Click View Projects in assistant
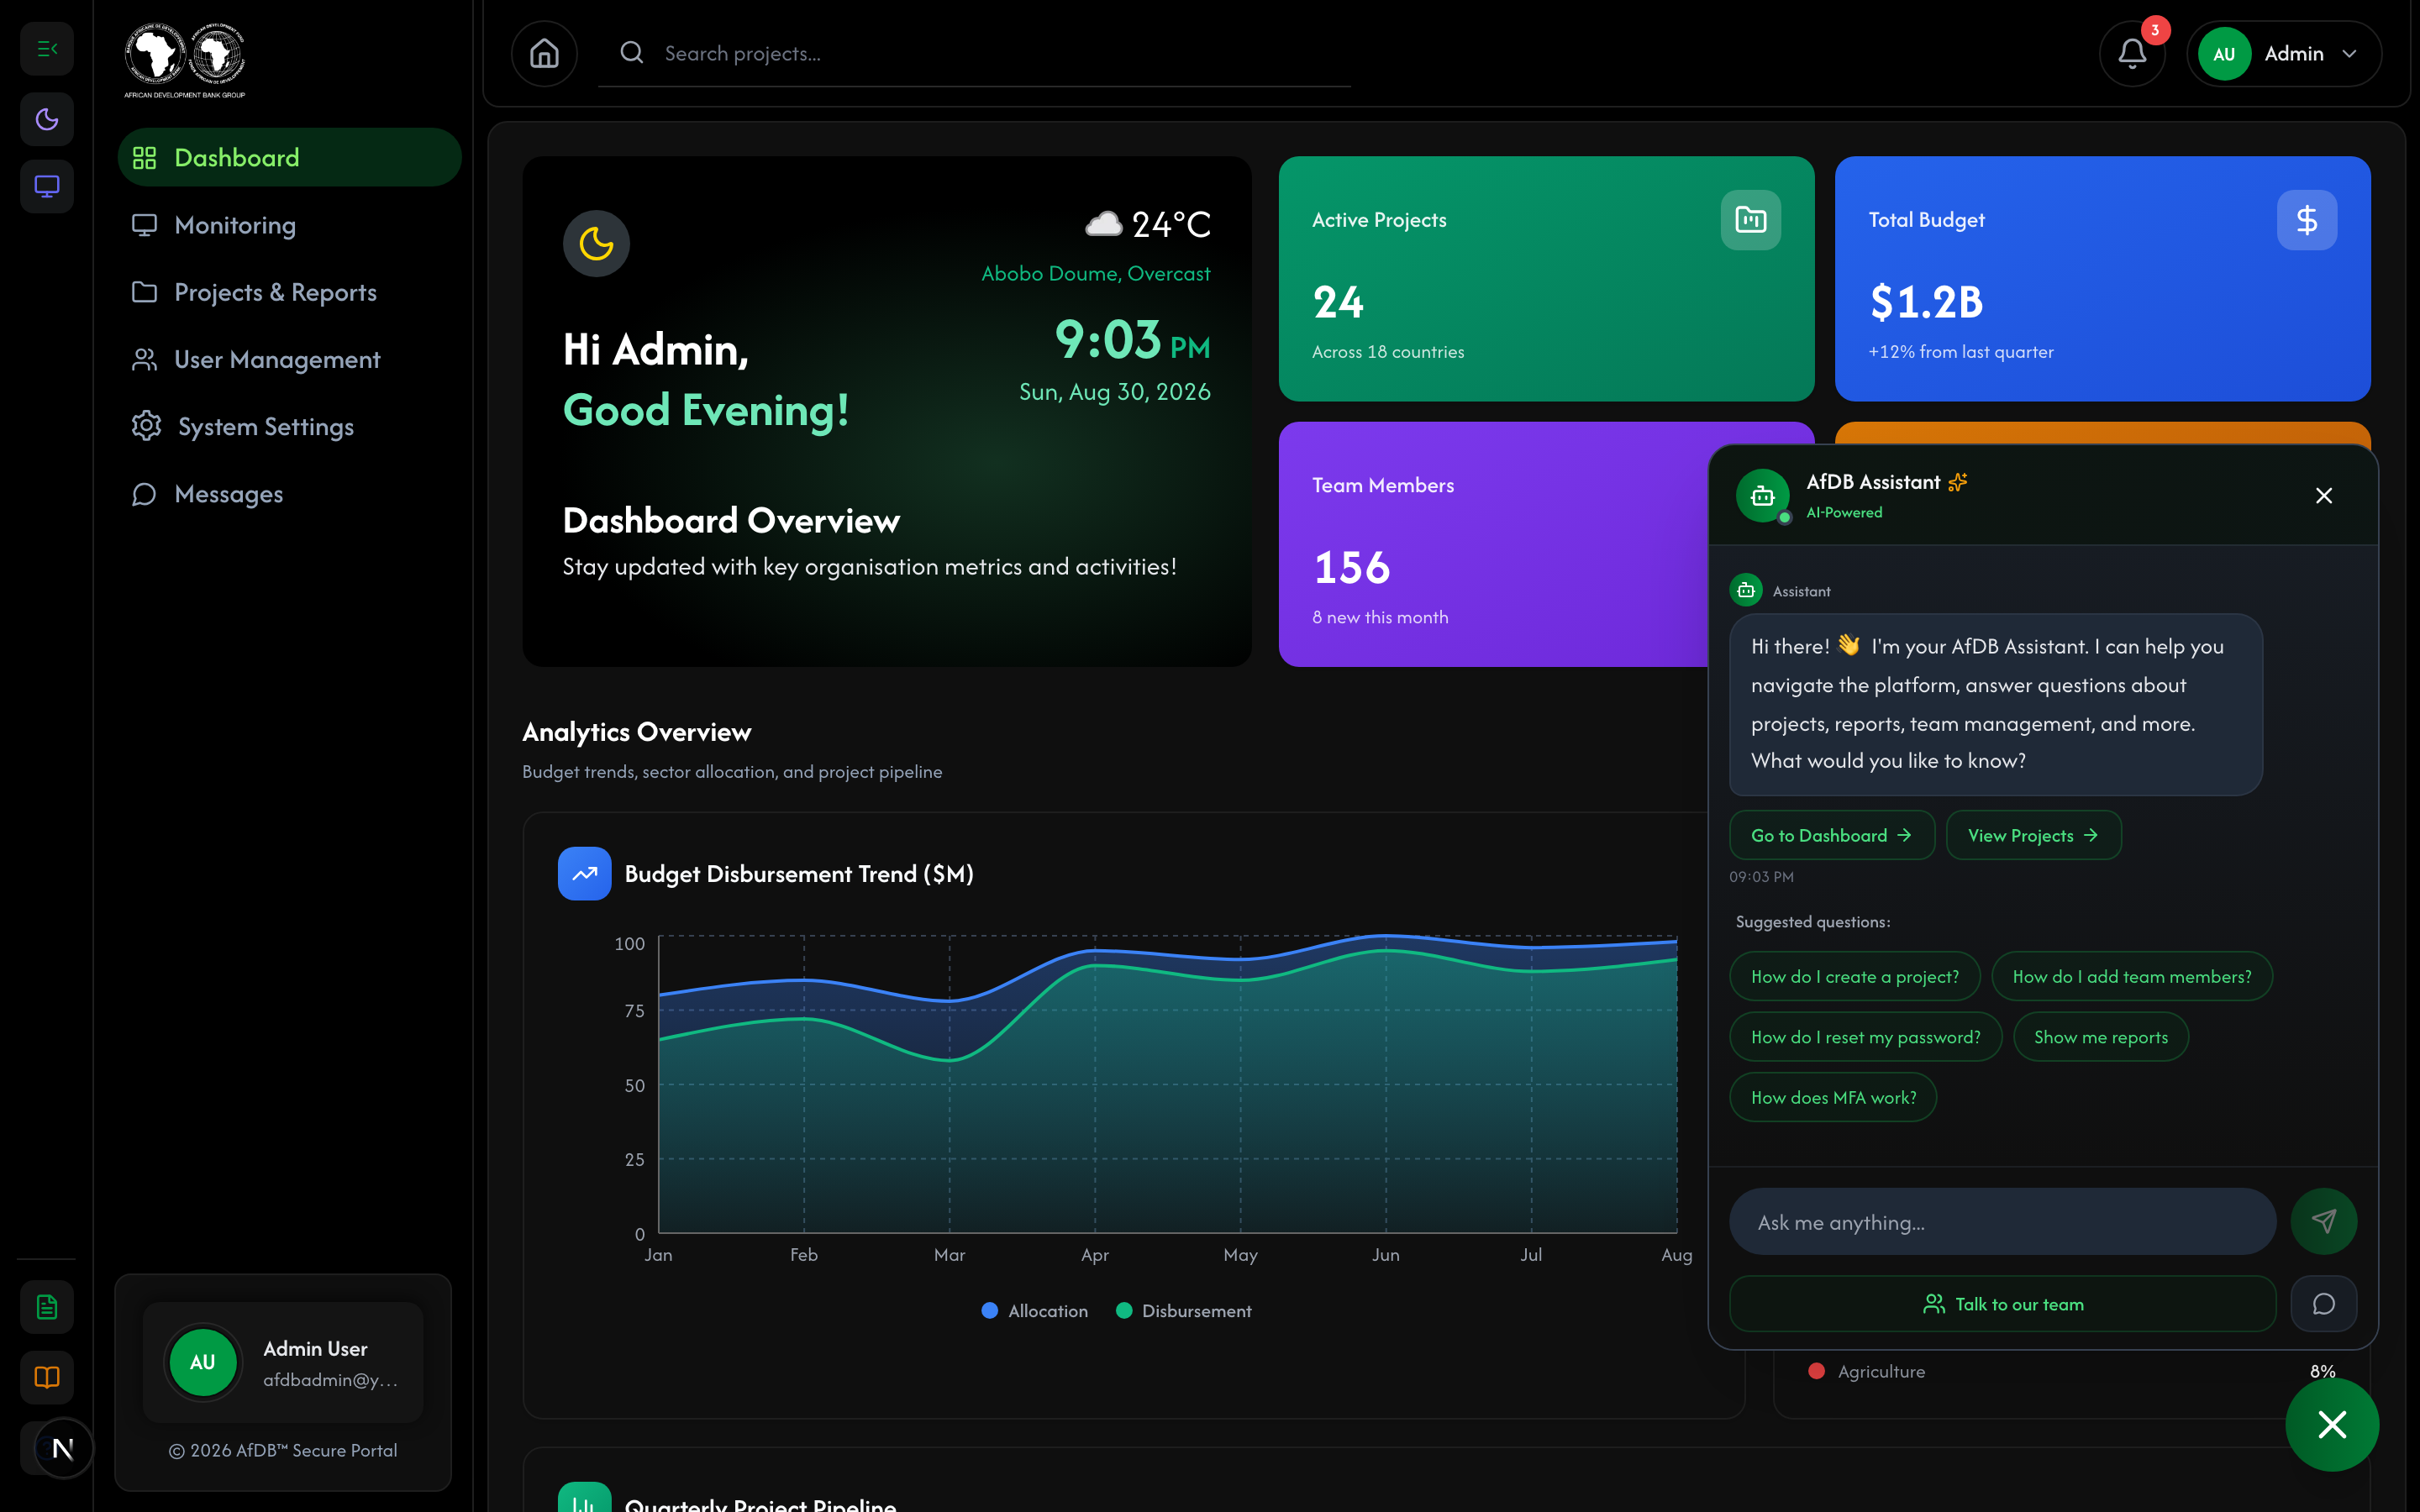 coord(2033,835)
